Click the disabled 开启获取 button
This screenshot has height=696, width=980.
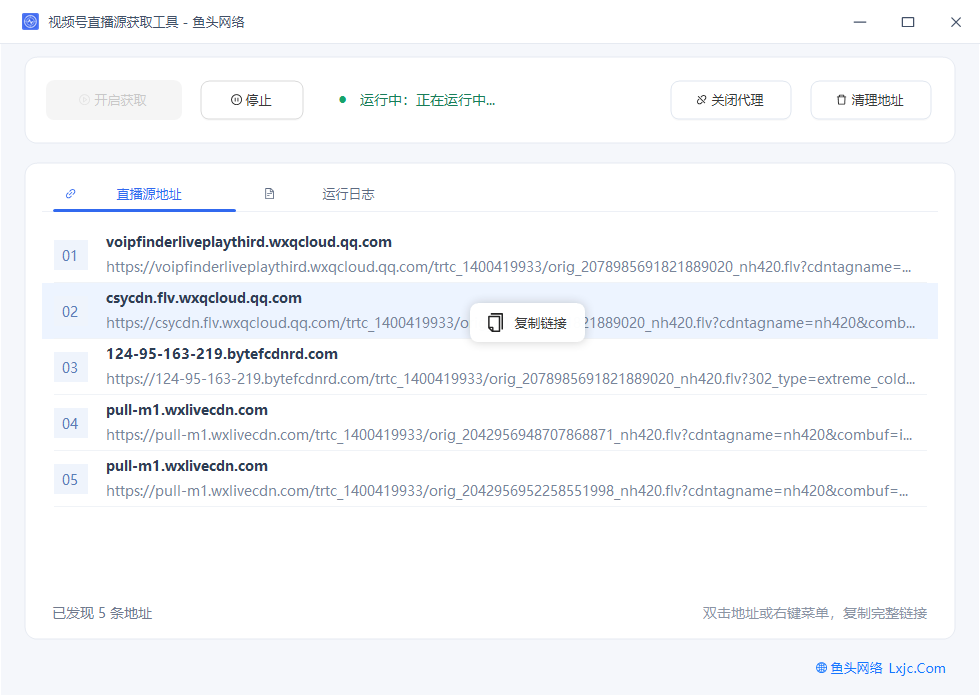click(114, 100)
